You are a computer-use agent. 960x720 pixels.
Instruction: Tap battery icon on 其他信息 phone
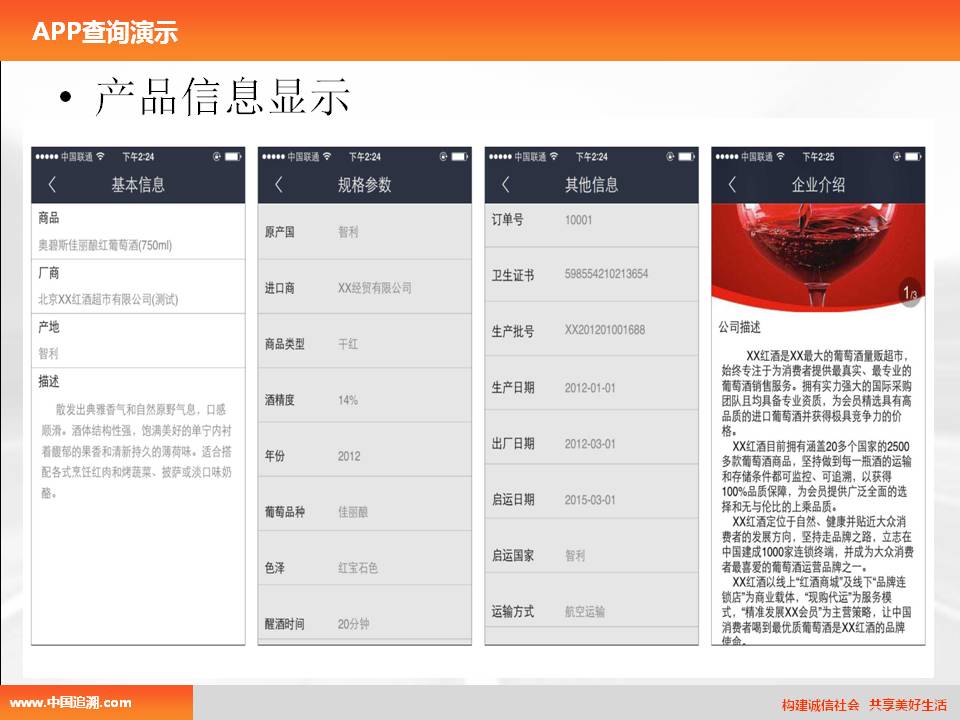click(x=686, y=157)
